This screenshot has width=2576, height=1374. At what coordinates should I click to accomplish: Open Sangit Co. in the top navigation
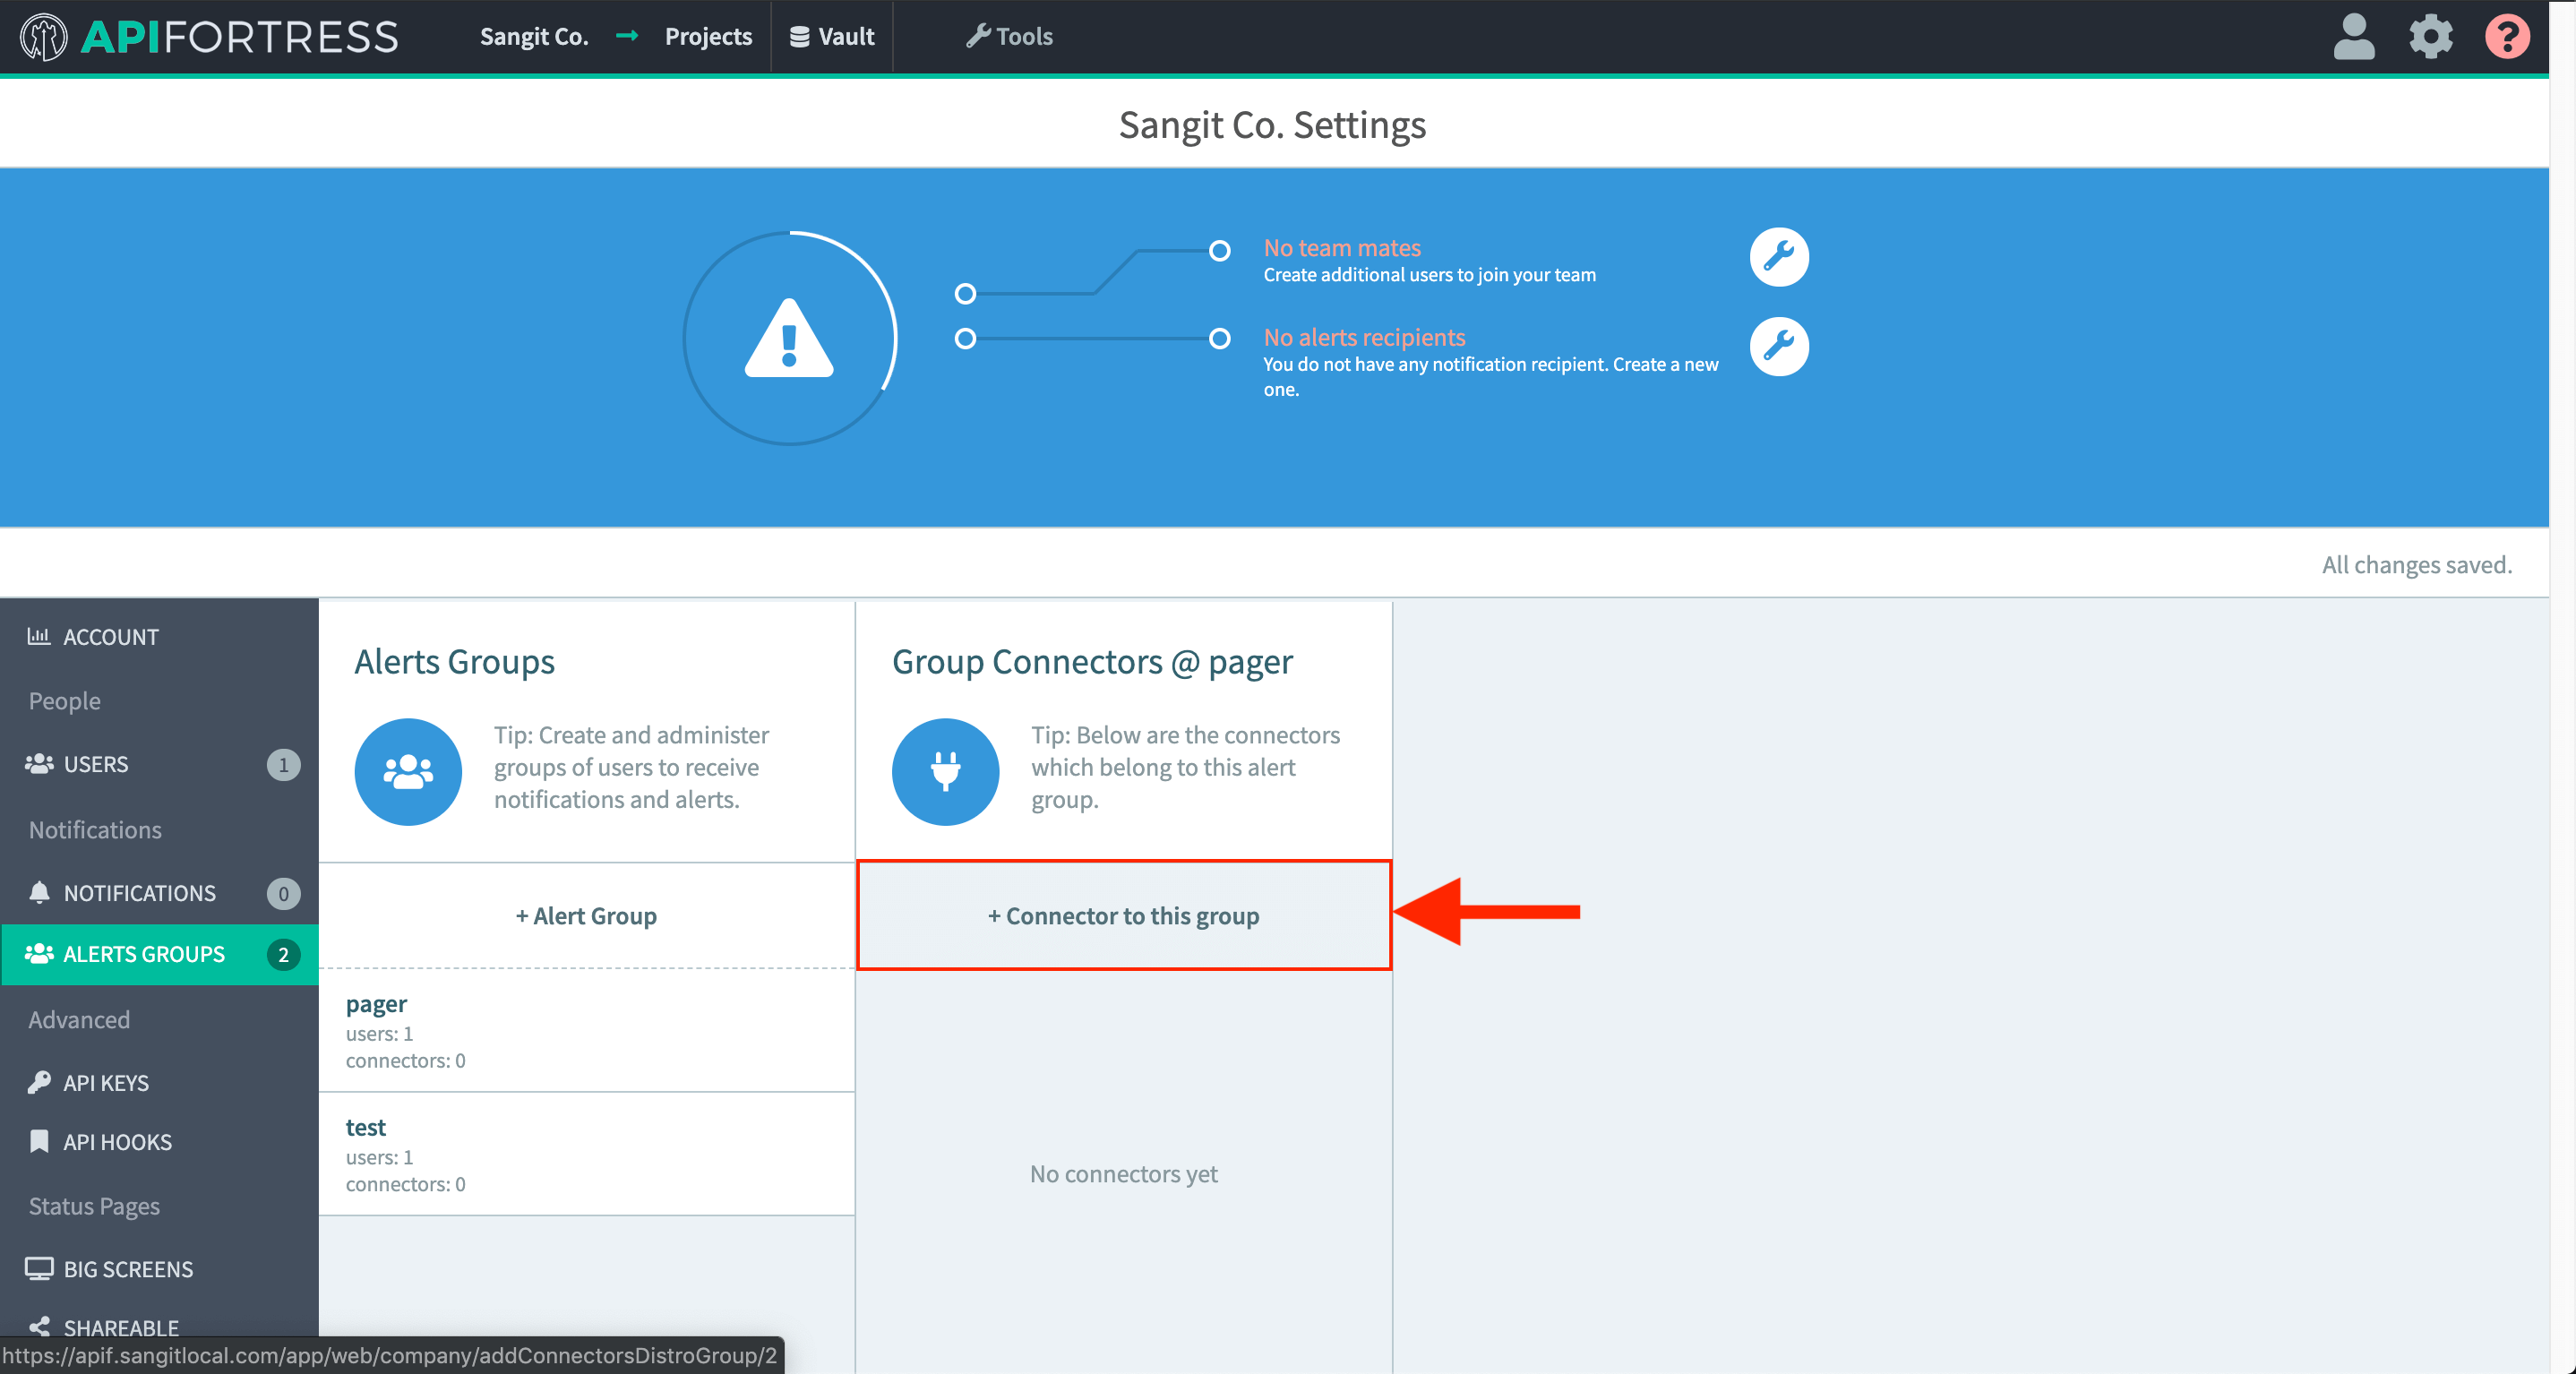534,37
